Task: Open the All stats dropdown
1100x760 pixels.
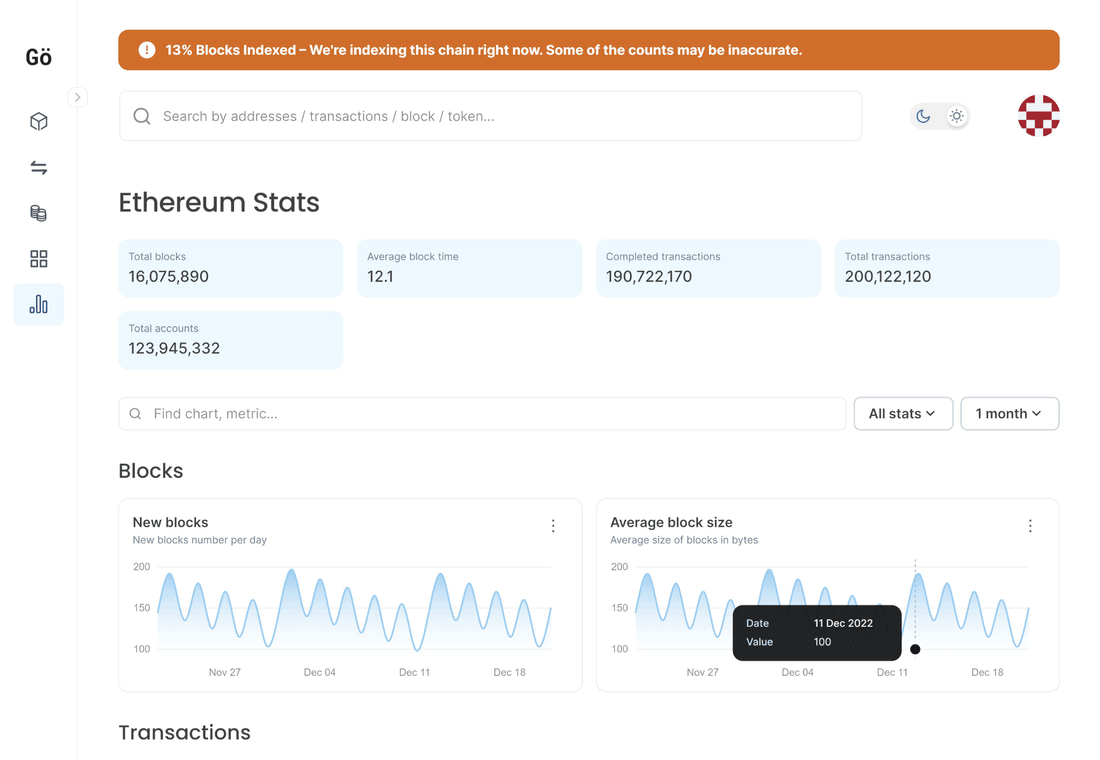Action: (x=903, y=413)
